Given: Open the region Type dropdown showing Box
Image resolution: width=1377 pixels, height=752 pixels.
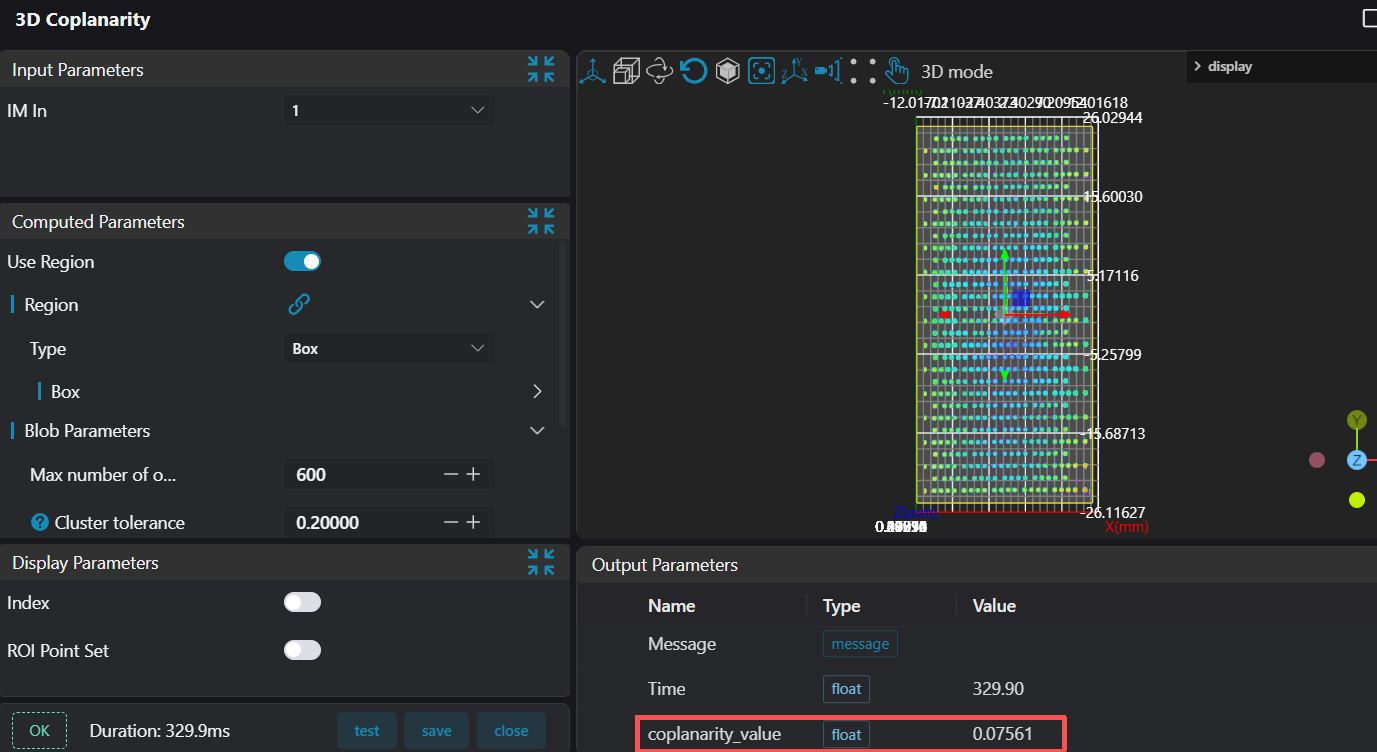Looking at the screenshot, I should [389, 349].
